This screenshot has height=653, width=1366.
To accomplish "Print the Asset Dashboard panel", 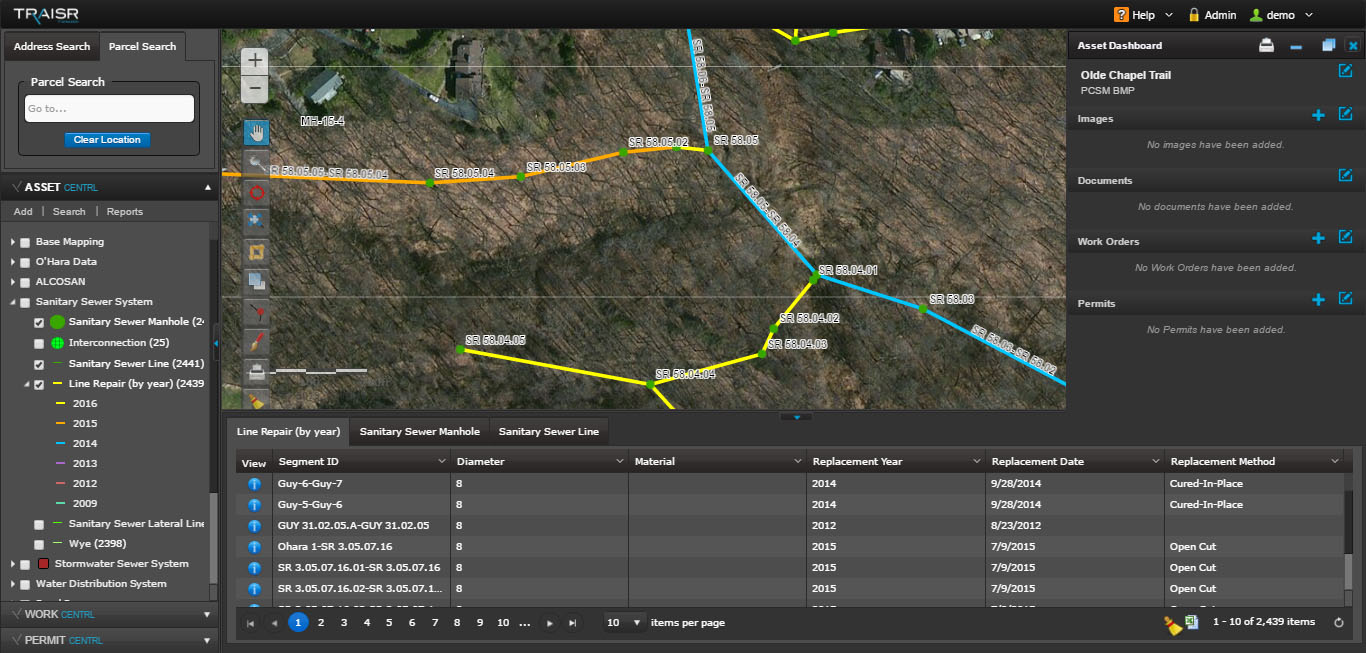I will [x=1266, y=46].
